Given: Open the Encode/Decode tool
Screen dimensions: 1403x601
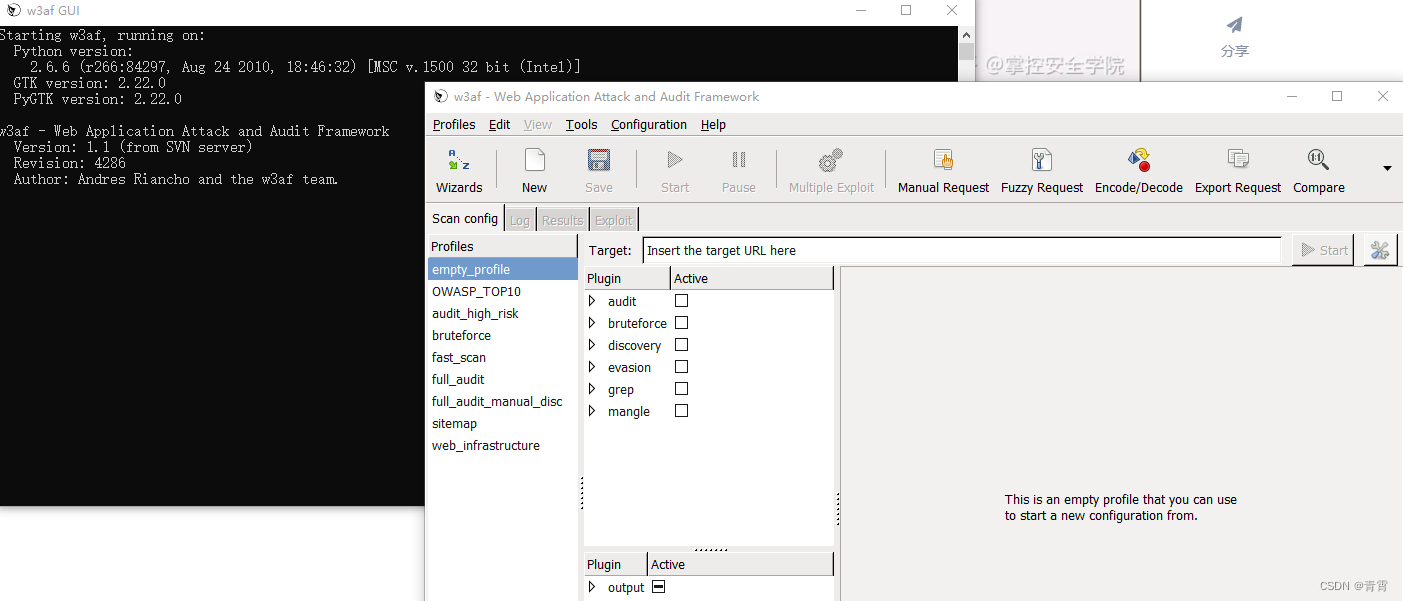Looking at the screenshot, I should pos(1139,160).
